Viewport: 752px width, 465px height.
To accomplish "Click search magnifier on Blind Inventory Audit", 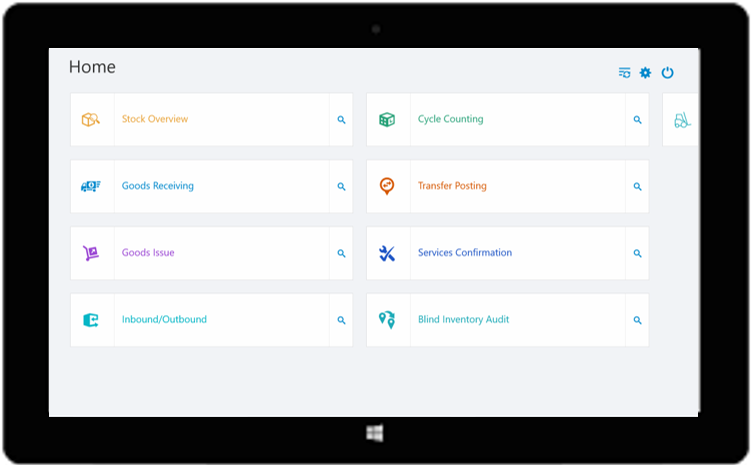I will click(x=637, y=321).
